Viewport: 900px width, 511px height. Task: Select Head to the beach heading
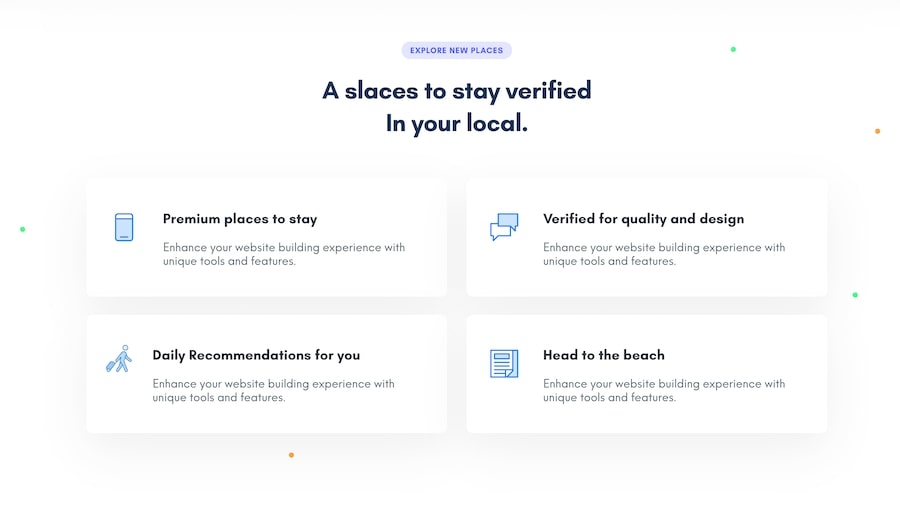(603, 355)
